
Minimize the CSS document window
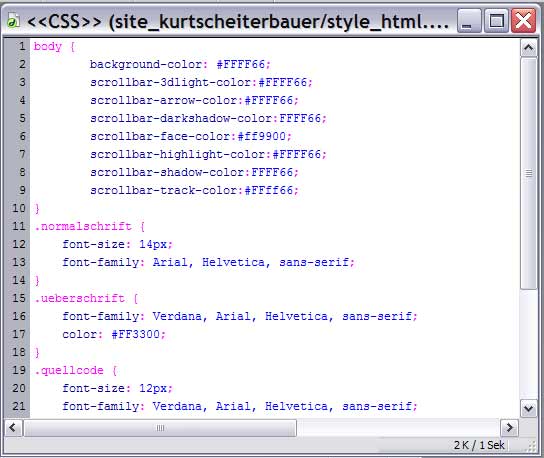tap(469, 21)
